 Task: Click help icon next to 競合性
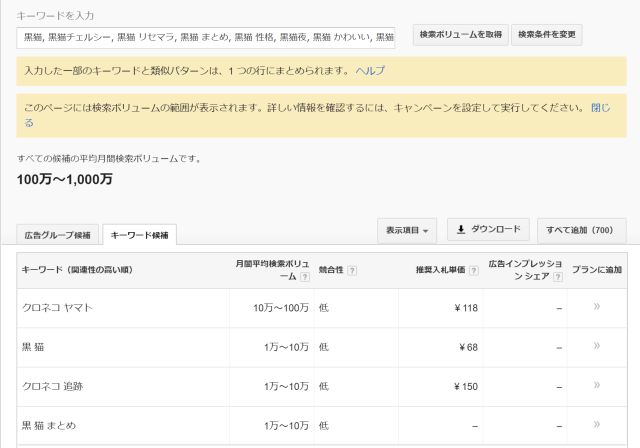click(x=352, y=270)
